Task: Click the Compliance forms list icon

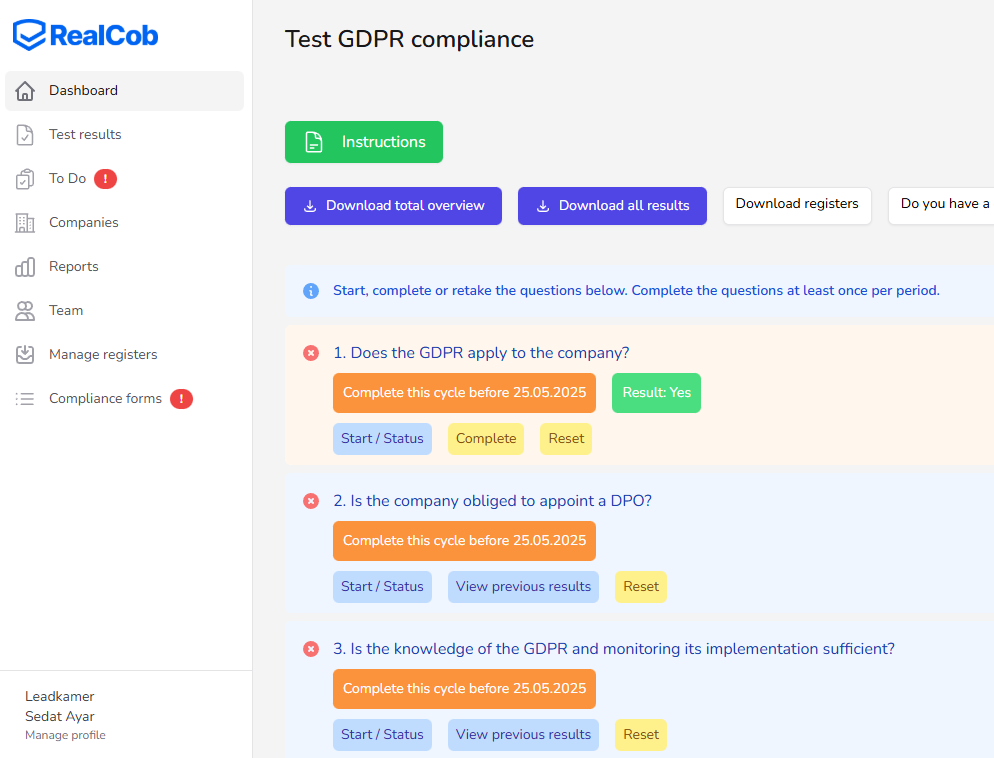Action: 25,399
